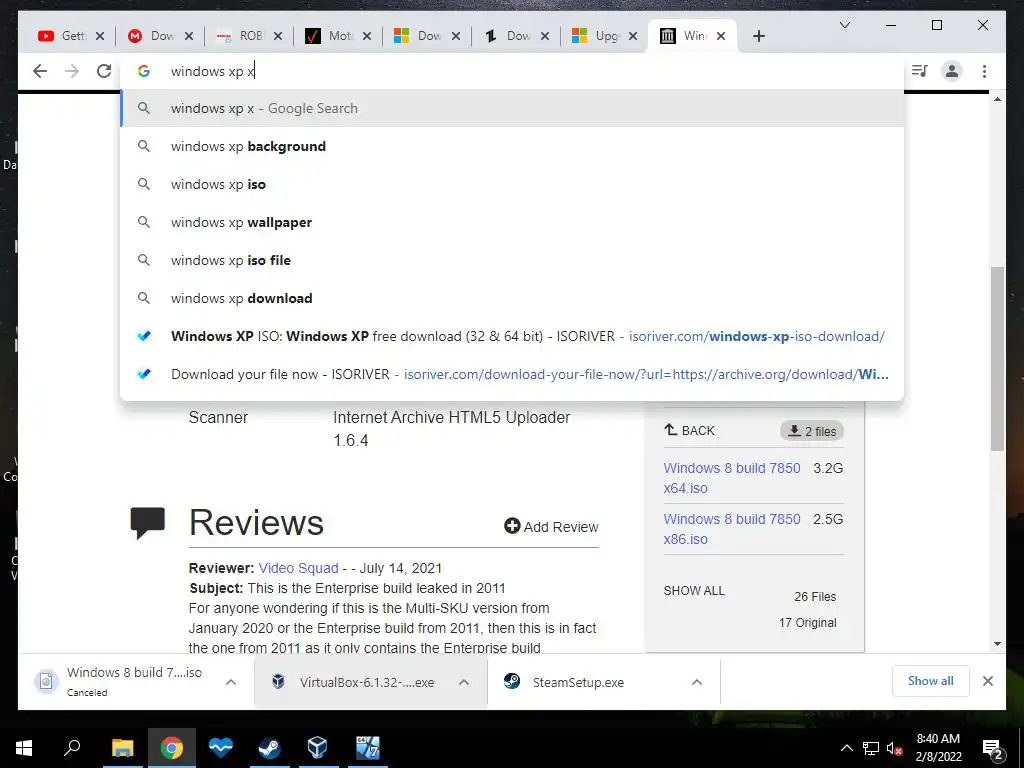The width and height of the screenshot is (1024, 768).
Task: Open the ISORIVER Windows XP ISO suggestion
Action: point(513,336)
